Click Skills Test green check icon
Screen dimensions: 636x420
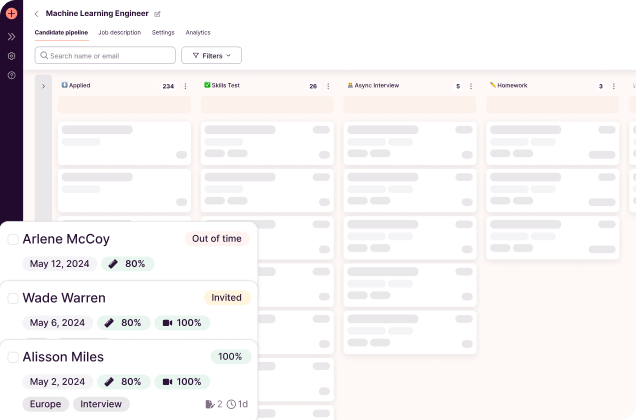[207, 85]
